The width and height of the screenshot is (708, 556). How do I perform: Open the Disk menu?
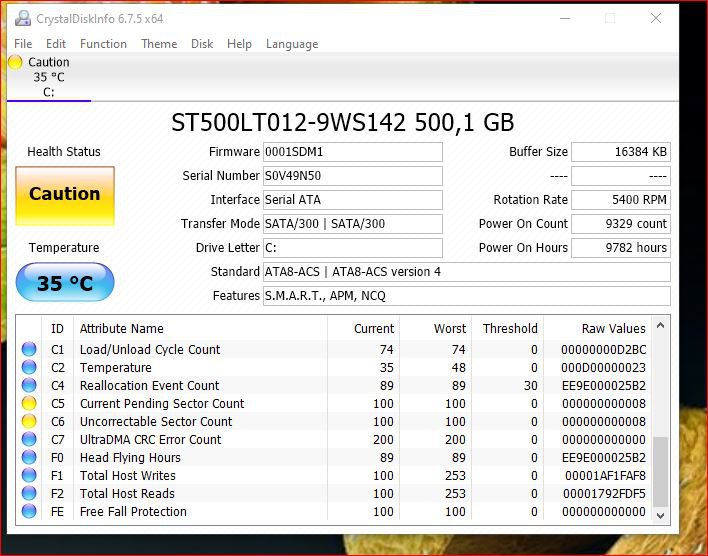click(x=202, y=44)
